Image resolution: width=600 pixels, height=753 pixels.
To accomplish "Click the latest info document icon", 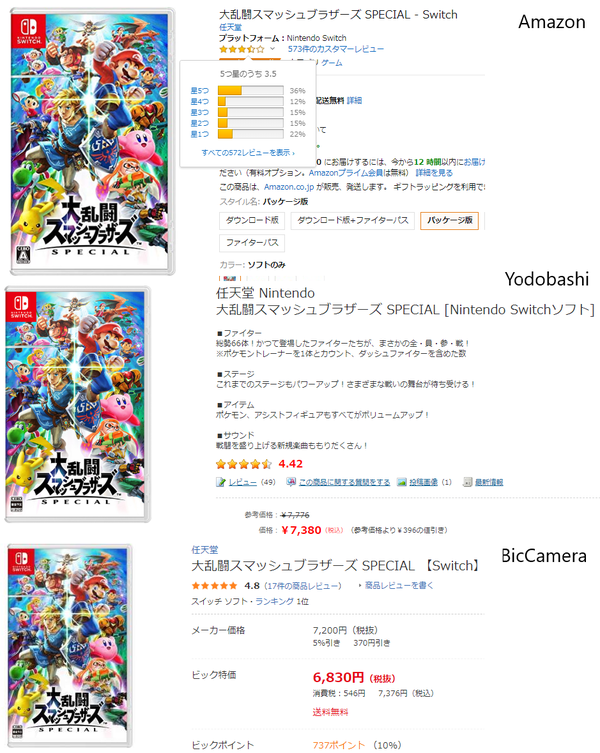I will (467, 482).
